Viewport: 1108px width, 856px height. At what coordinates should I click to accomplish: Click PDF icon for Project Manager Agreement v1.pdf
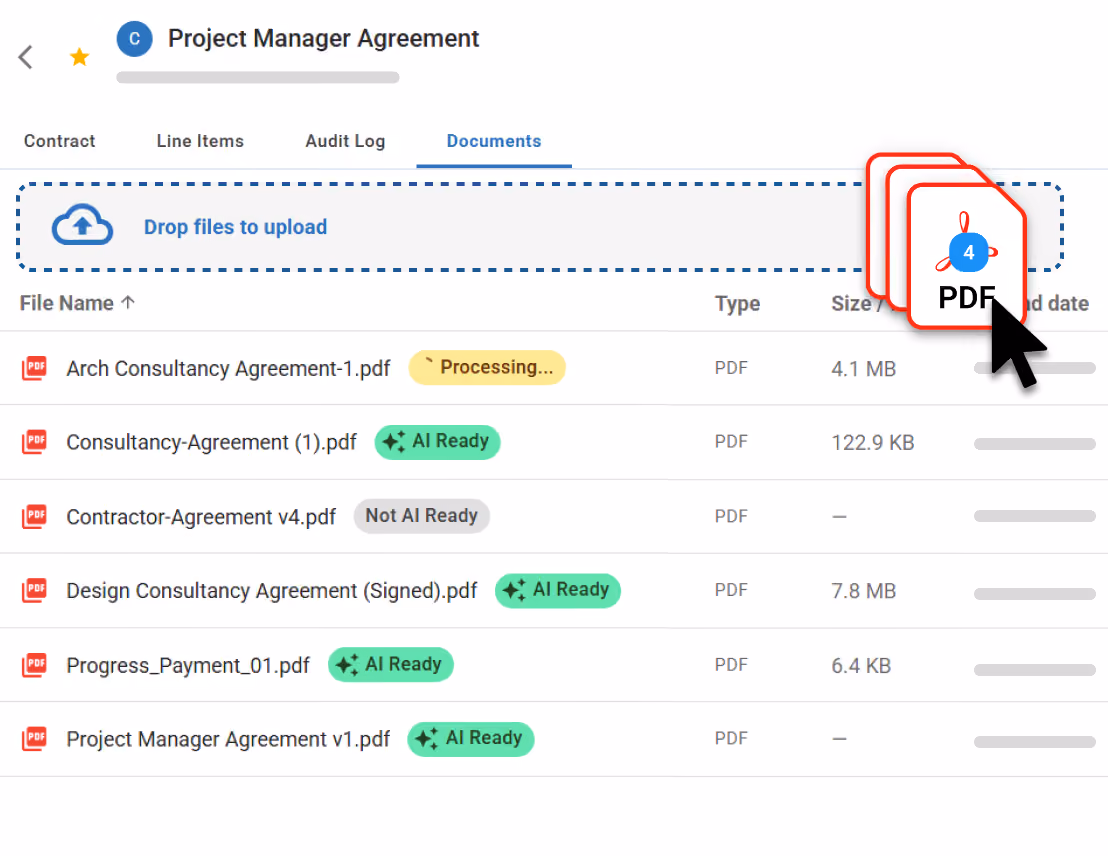(x=34, y=739)
